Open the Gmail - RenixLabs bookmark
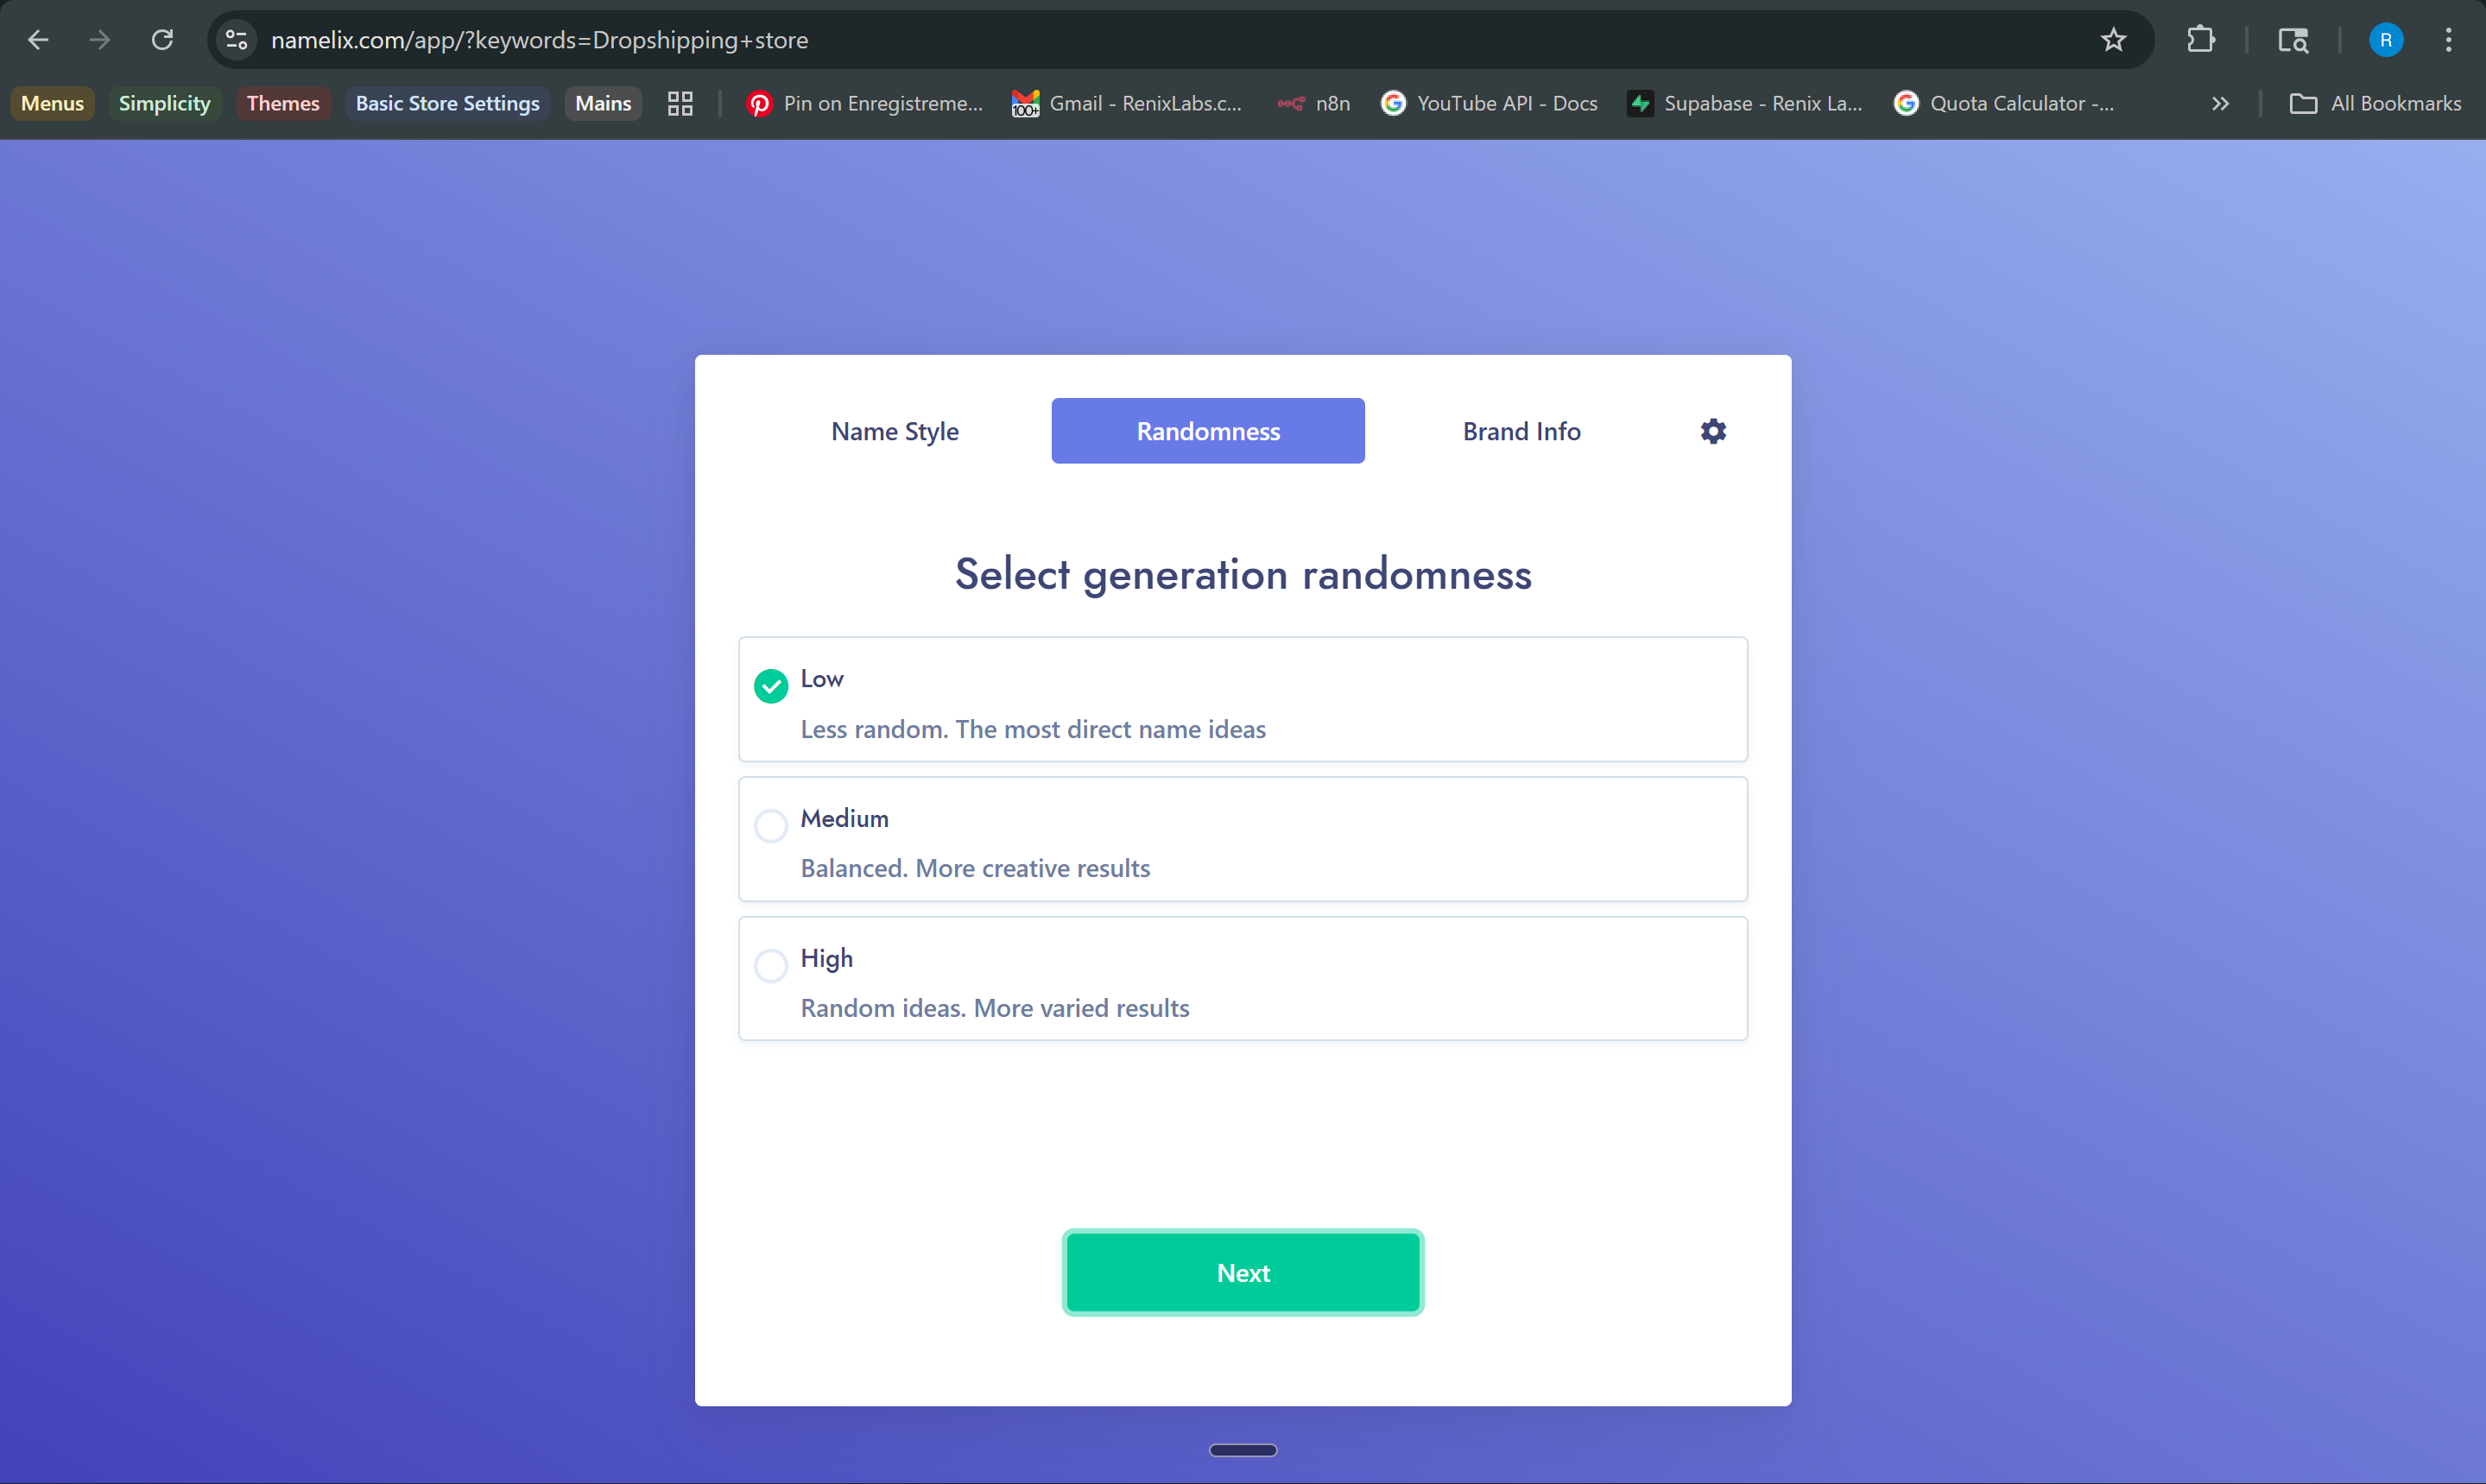This screenshot has width=2486, height=1484. (x=1127, y=103)
